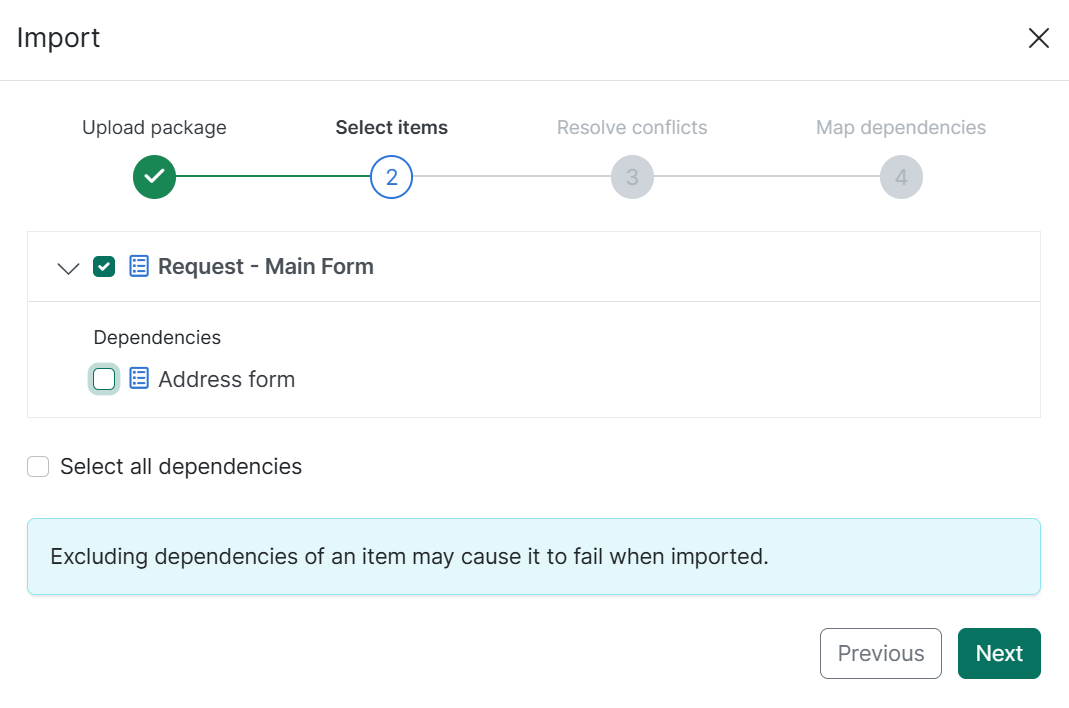Image resolution: width=1069 pixels, height=708 pixels.
Task: Click the step 2 circle indicator
Action: (391, 177)
